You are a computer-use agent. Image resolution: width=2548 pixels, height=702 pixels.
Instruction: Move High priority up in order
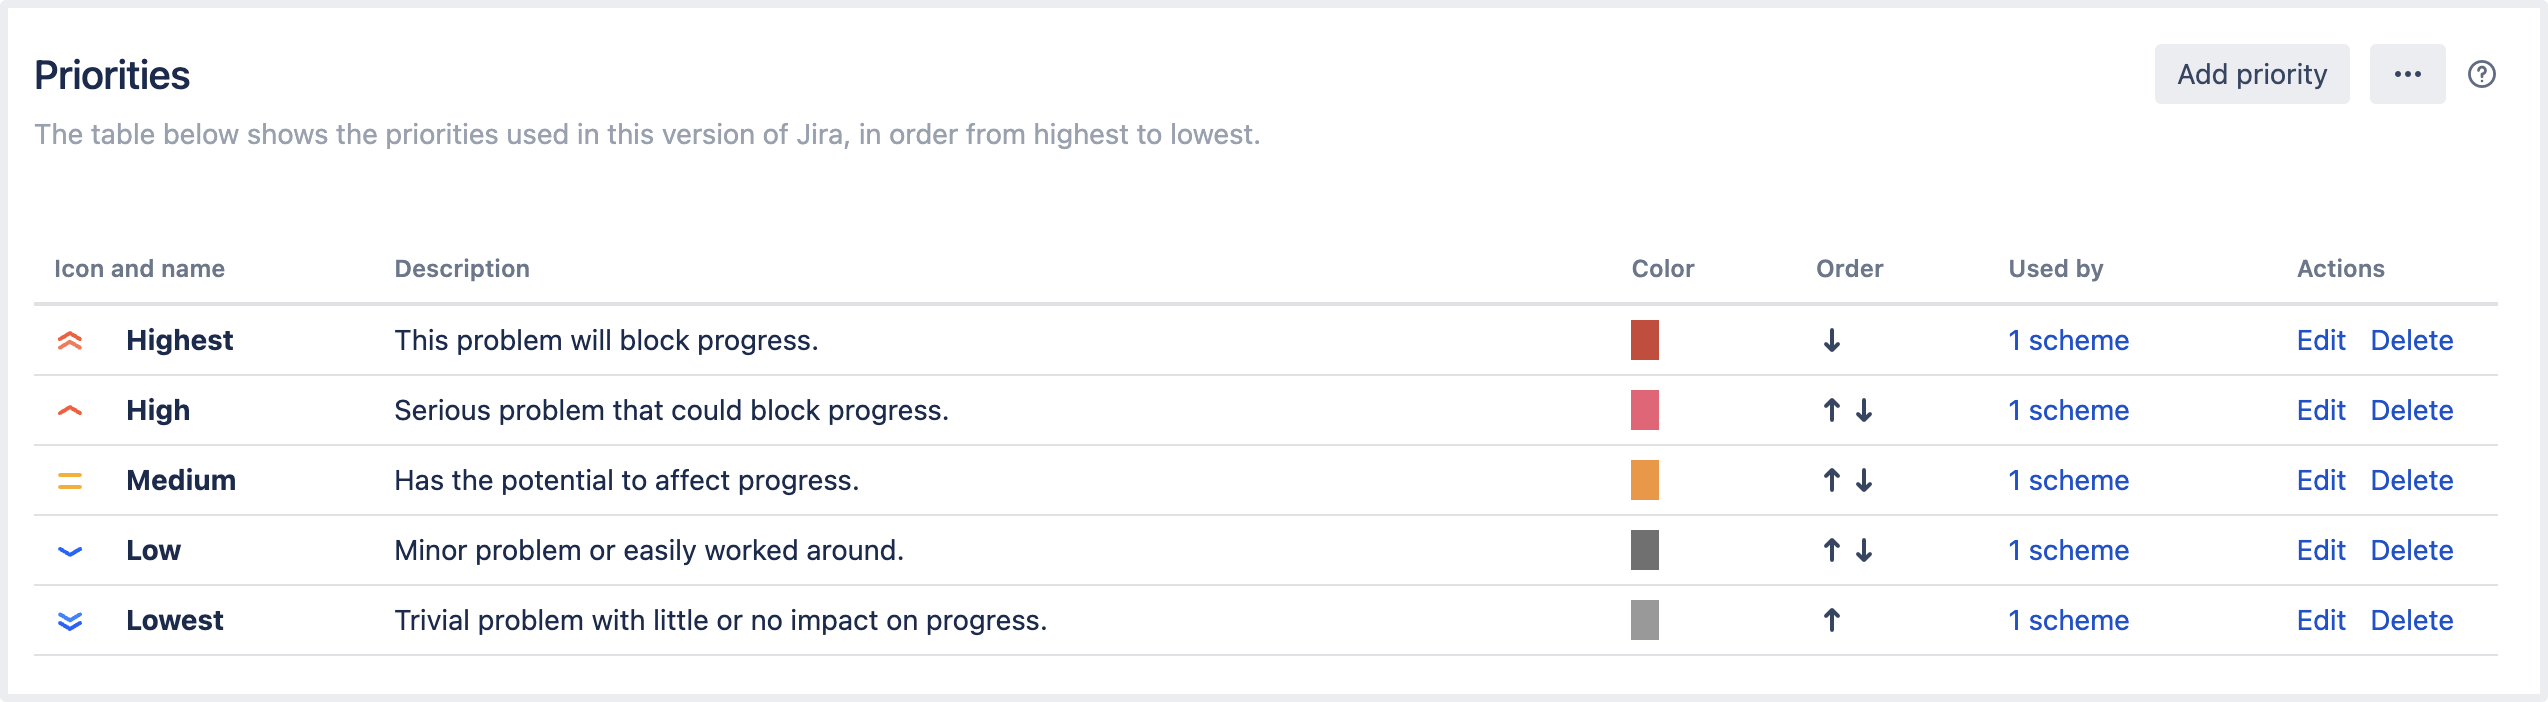tap(1831, 411)
